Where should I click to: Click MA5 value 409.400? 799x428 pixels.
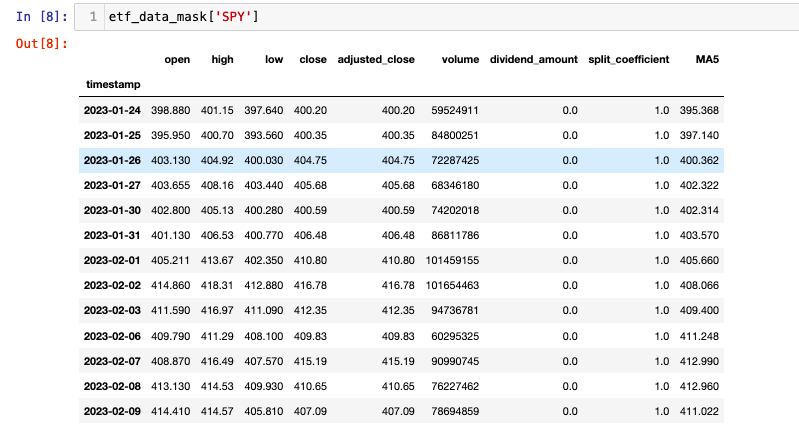pos(699,310)
